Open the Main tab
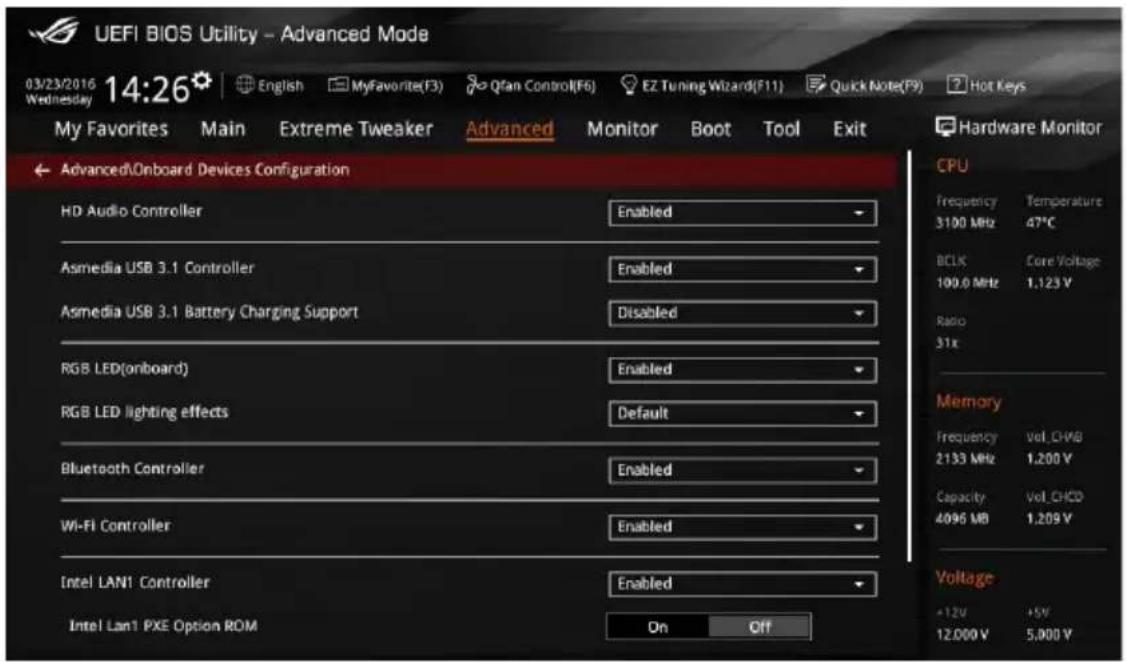 (223, 129)
